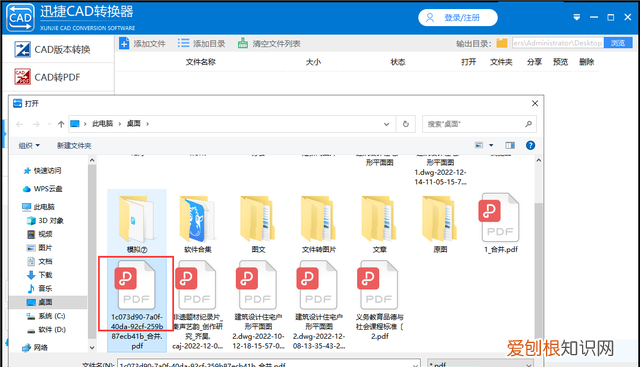The width and height of the screenshot is (640, 367).
Task: Click the 添加目录 toolbar button
Action: 202,43
